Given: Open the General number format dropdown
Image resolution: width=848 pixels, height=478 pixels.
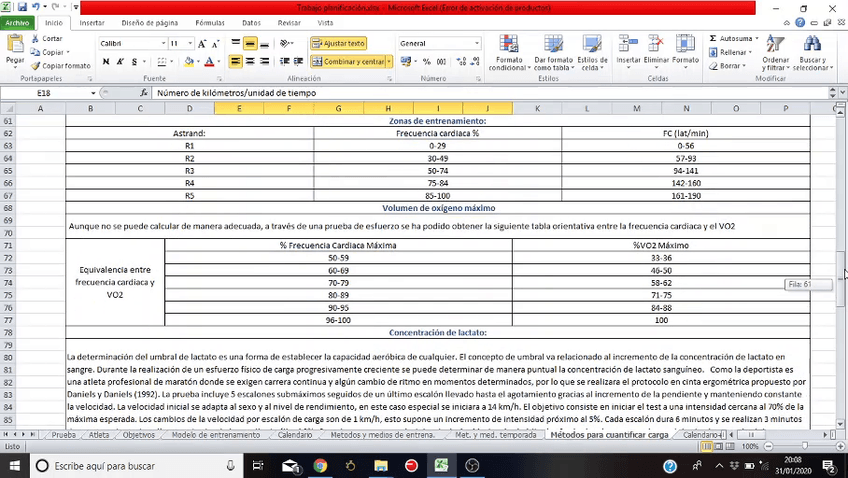Looking at the screenshot, I should (477, 44).
